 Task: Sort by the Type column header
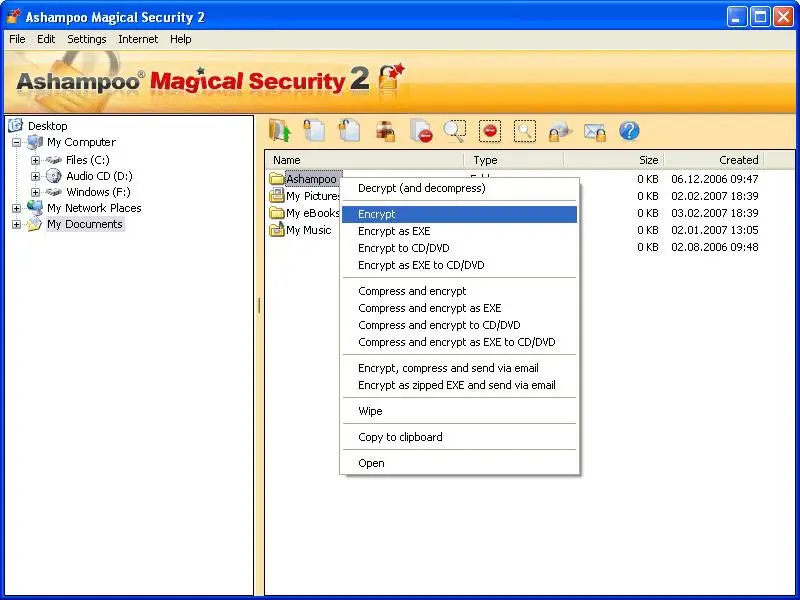[514, 160]
